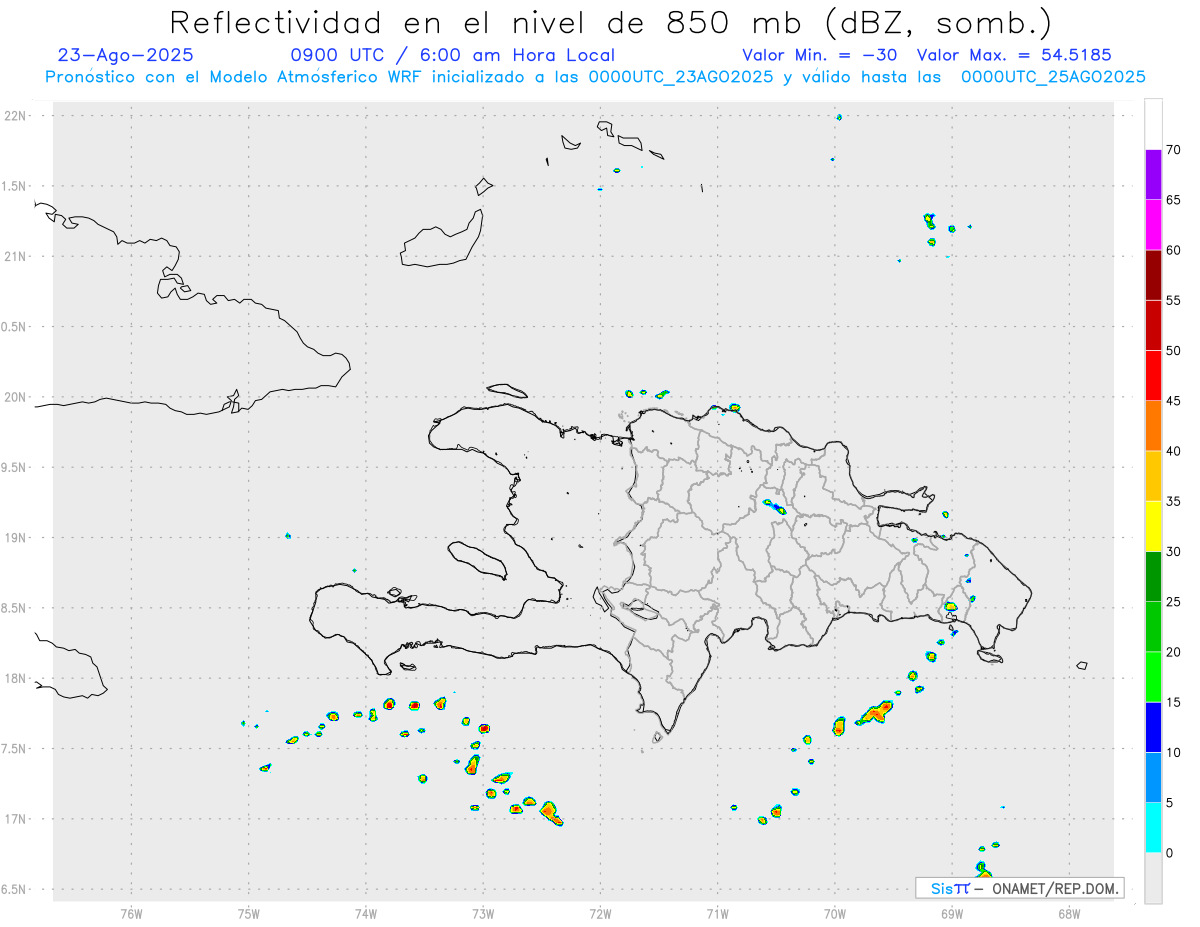Click the orange 40–45 dBZ colorbar segment
Screen dimensions: 1200x927
[x=1153, y=426]
